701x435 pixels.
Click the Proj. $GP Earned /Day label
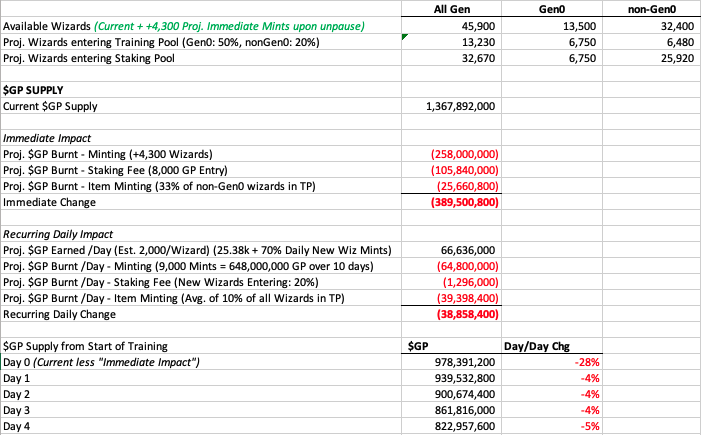(x=197, y=250)
